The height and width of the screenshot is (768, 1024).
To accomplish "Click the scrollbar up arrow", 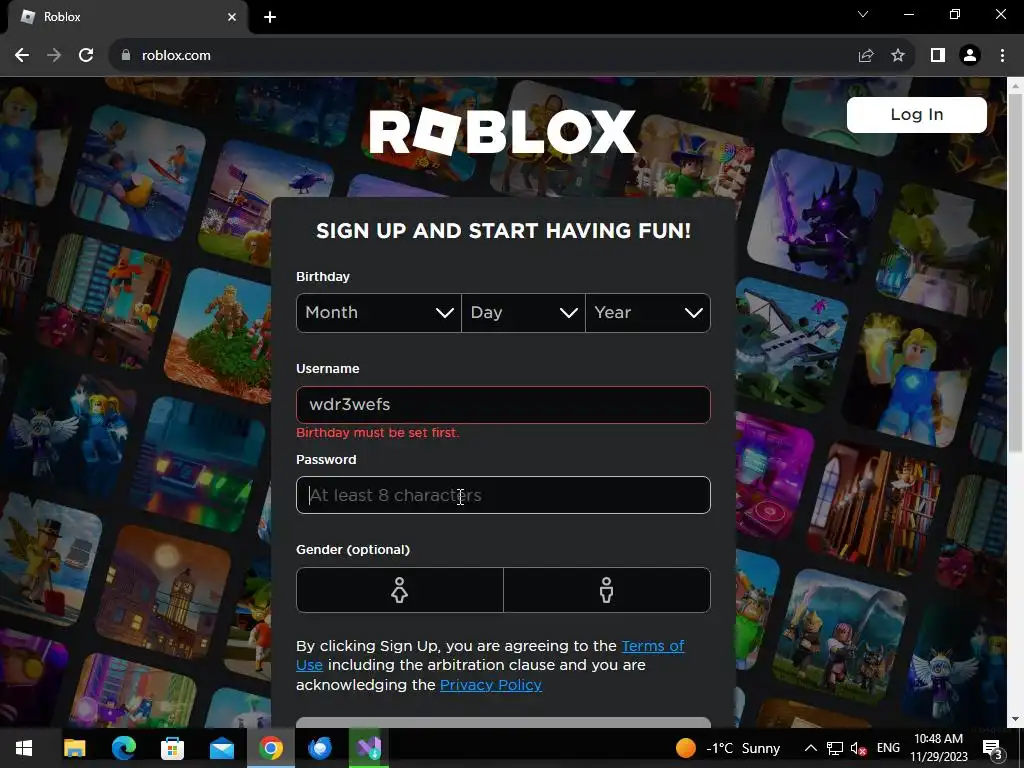I will point(1015,85).
